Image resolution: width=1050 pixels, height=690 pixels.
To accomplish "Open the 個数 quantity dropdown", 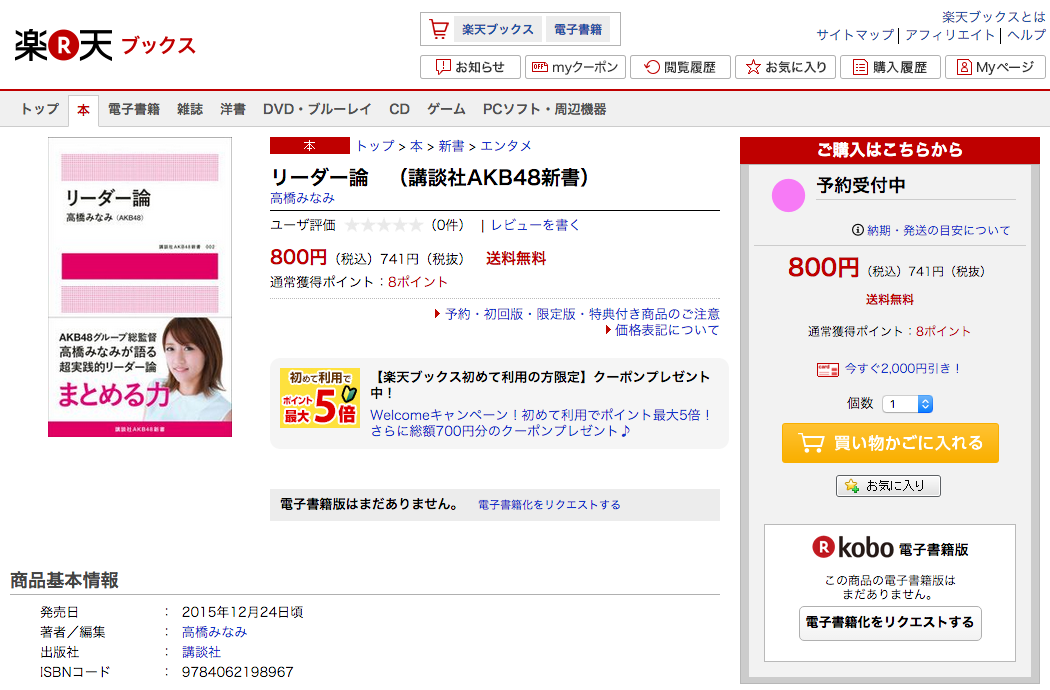I will [x=907, y=404].
